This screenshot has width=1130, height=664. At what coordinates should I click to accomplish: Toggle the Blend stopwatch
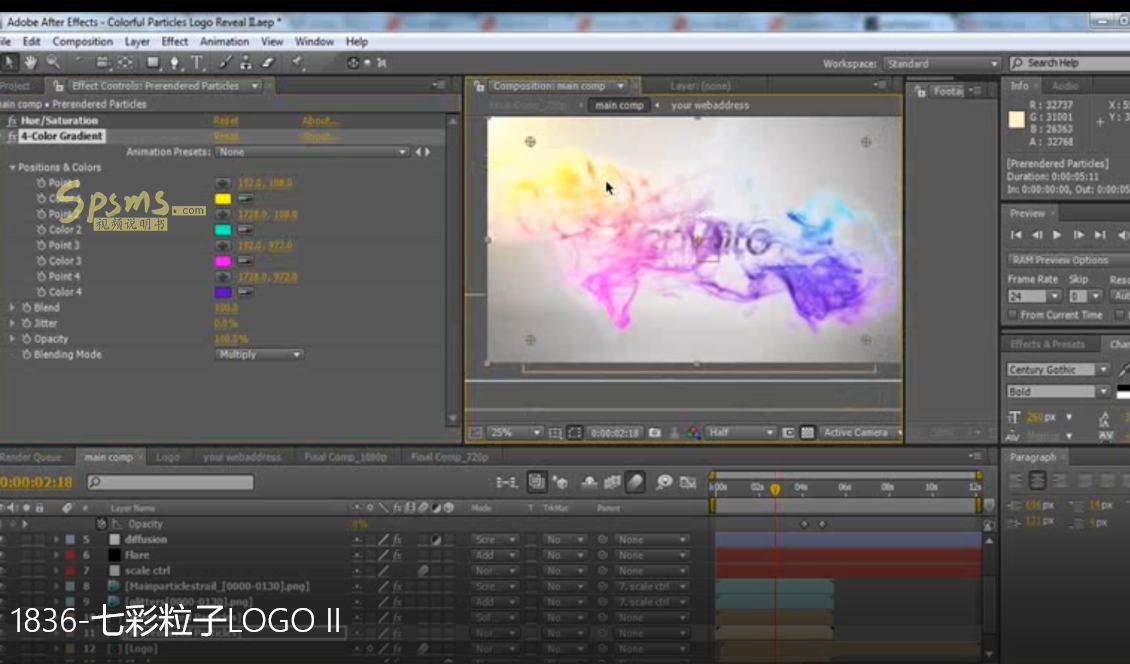27,308
